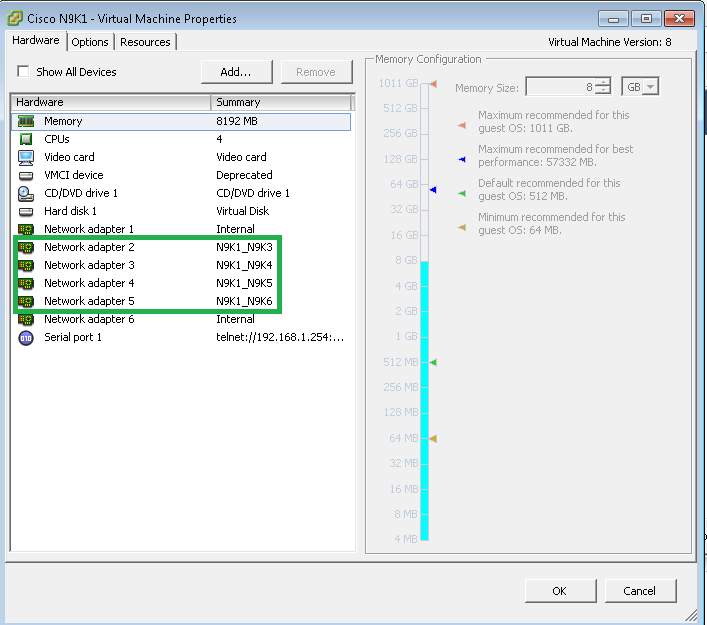The width and height of the screenshot is (707, 625).
Task: Switch to the Hardware tab
Action: pyautogui.click(x=36, y=40)
